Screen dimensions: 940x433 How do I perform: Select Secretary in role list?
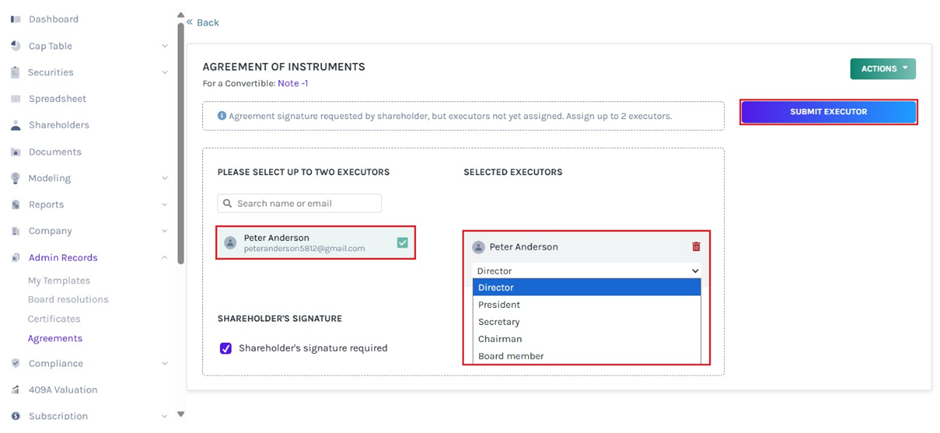[587, 322]
